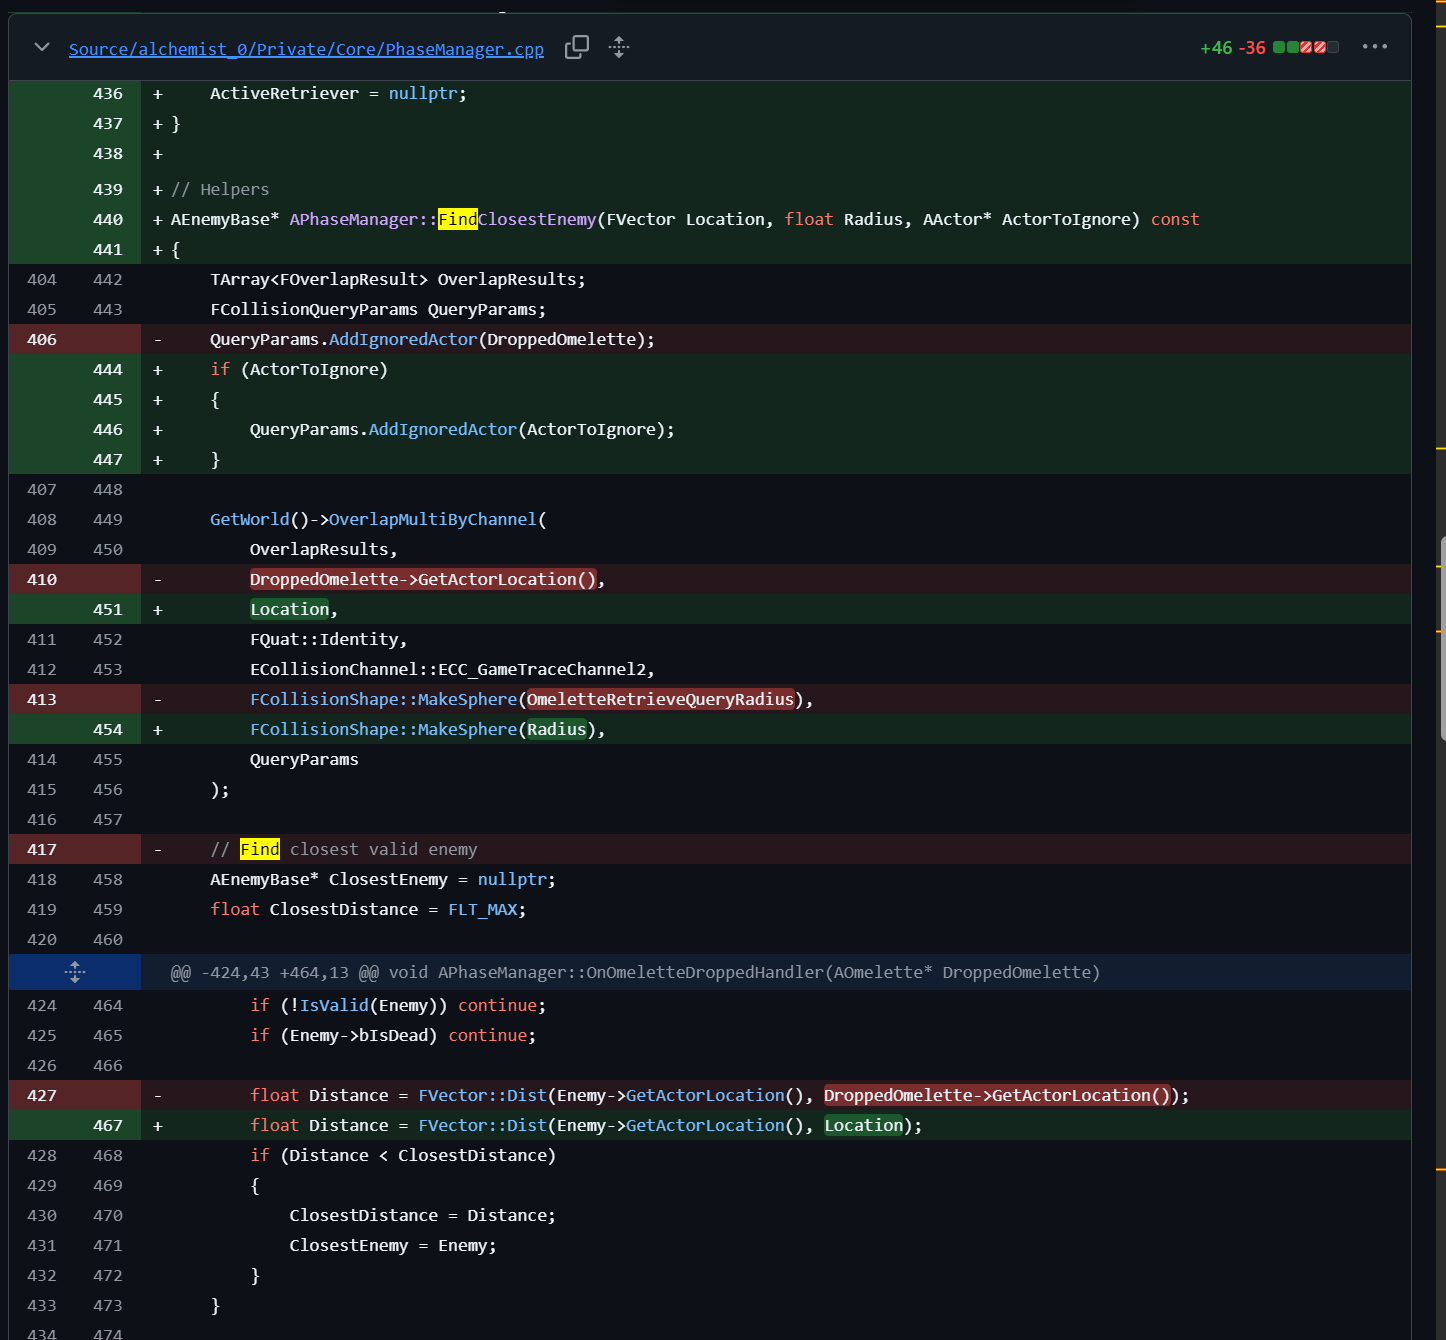The height and width of the screenshot is (1340, 1446).
Task: Open the PhaseManager.cpp file path link
Action: (x=306, y=49)
